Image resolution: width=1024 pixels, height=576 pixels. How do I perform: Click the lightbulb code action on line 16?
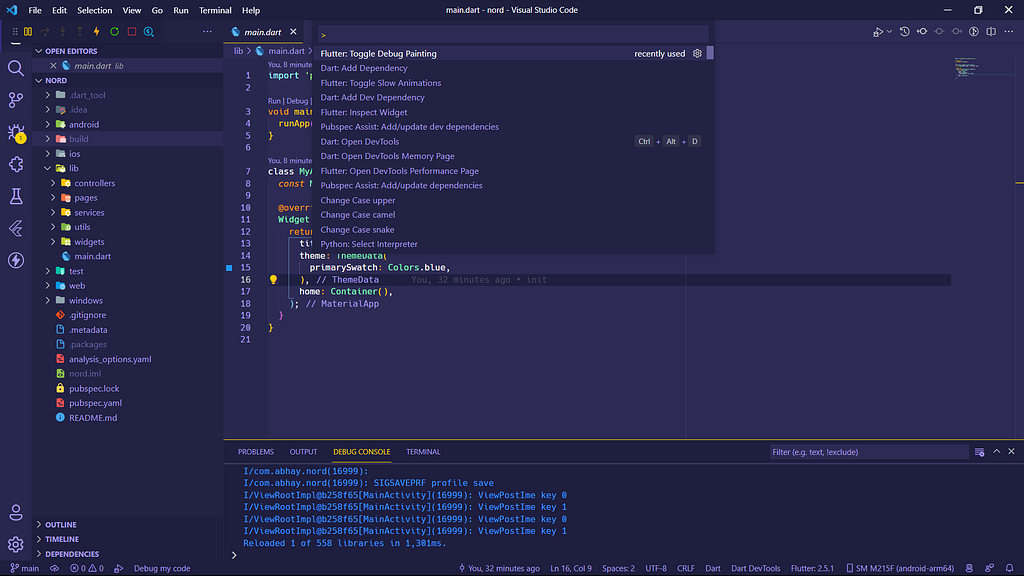(274, 280)
